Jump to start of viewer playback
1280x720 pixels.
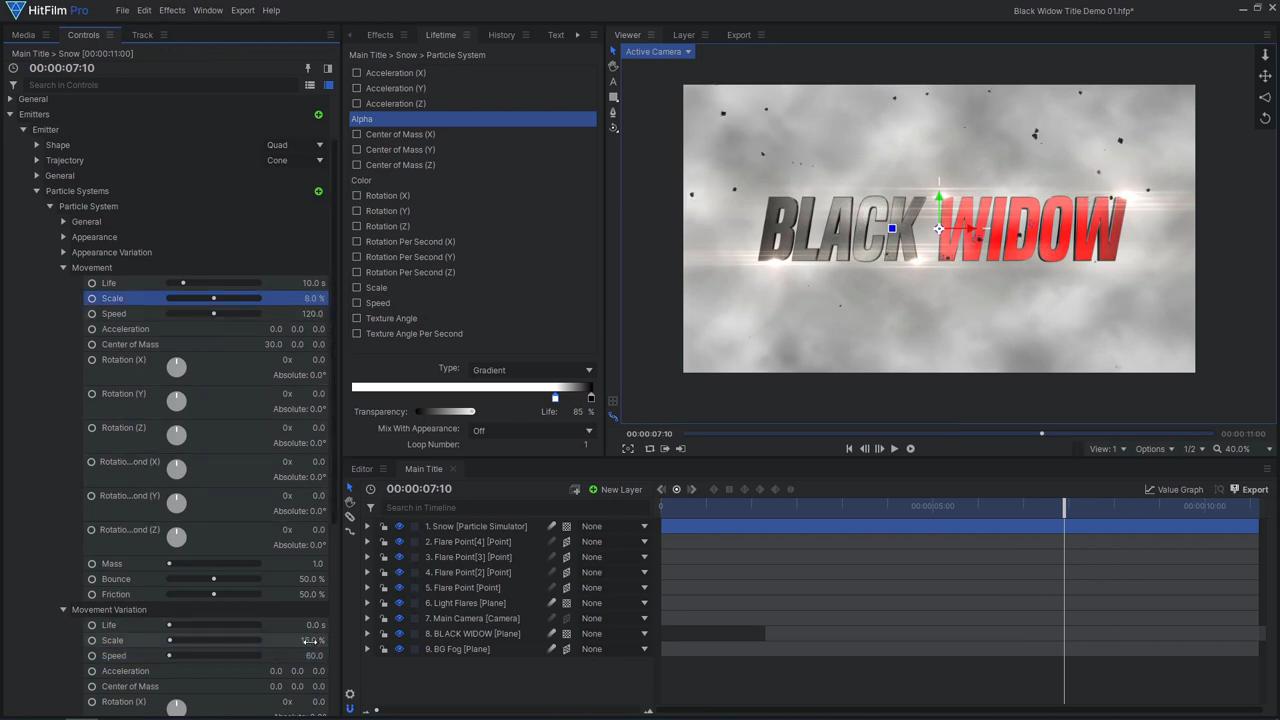(849, 449)
